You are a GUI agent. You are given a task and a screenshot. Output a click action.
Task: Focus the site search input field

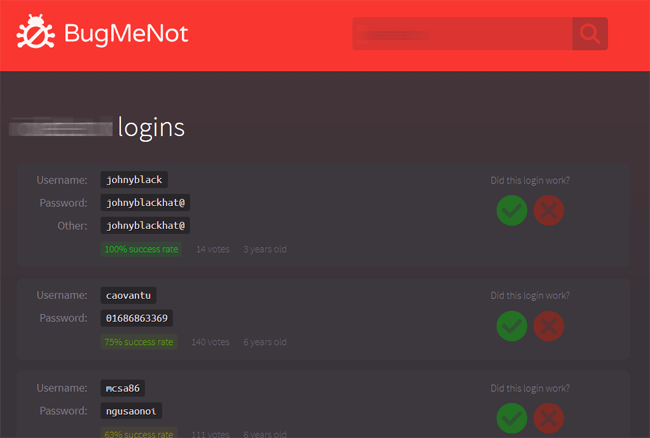[x=462, y=34]
